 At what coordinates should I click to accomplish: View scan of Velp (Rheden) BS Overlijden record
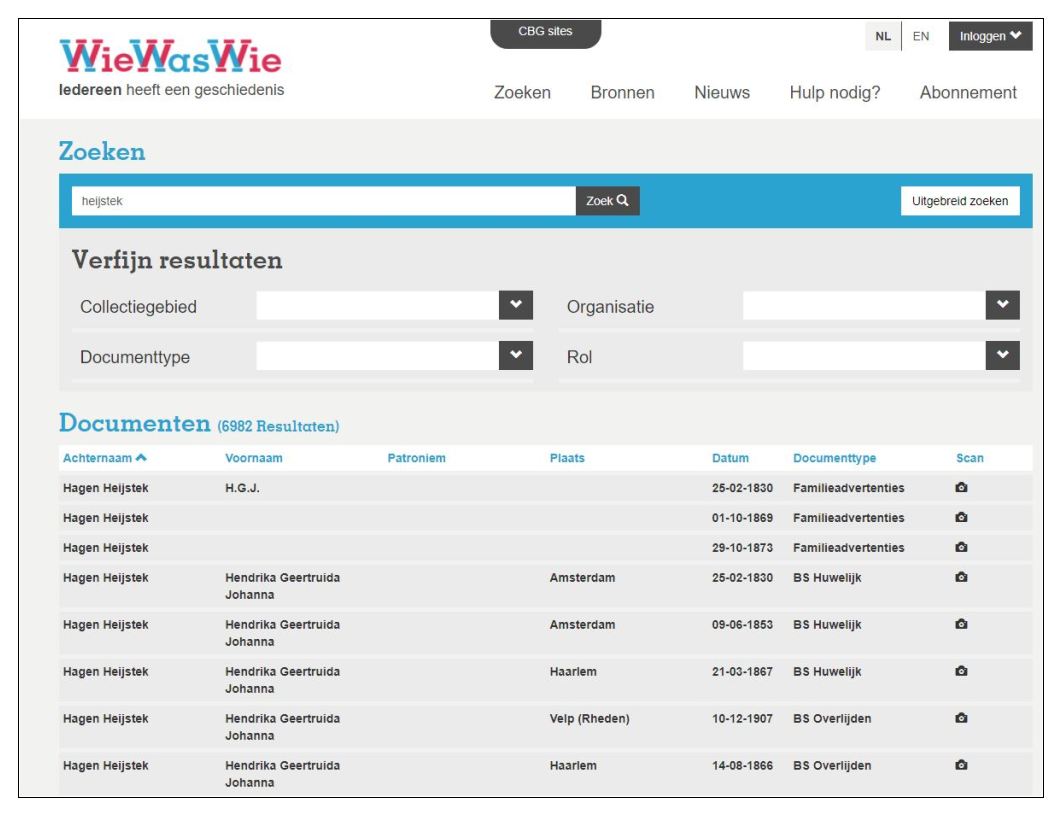(x=961, y=719)
